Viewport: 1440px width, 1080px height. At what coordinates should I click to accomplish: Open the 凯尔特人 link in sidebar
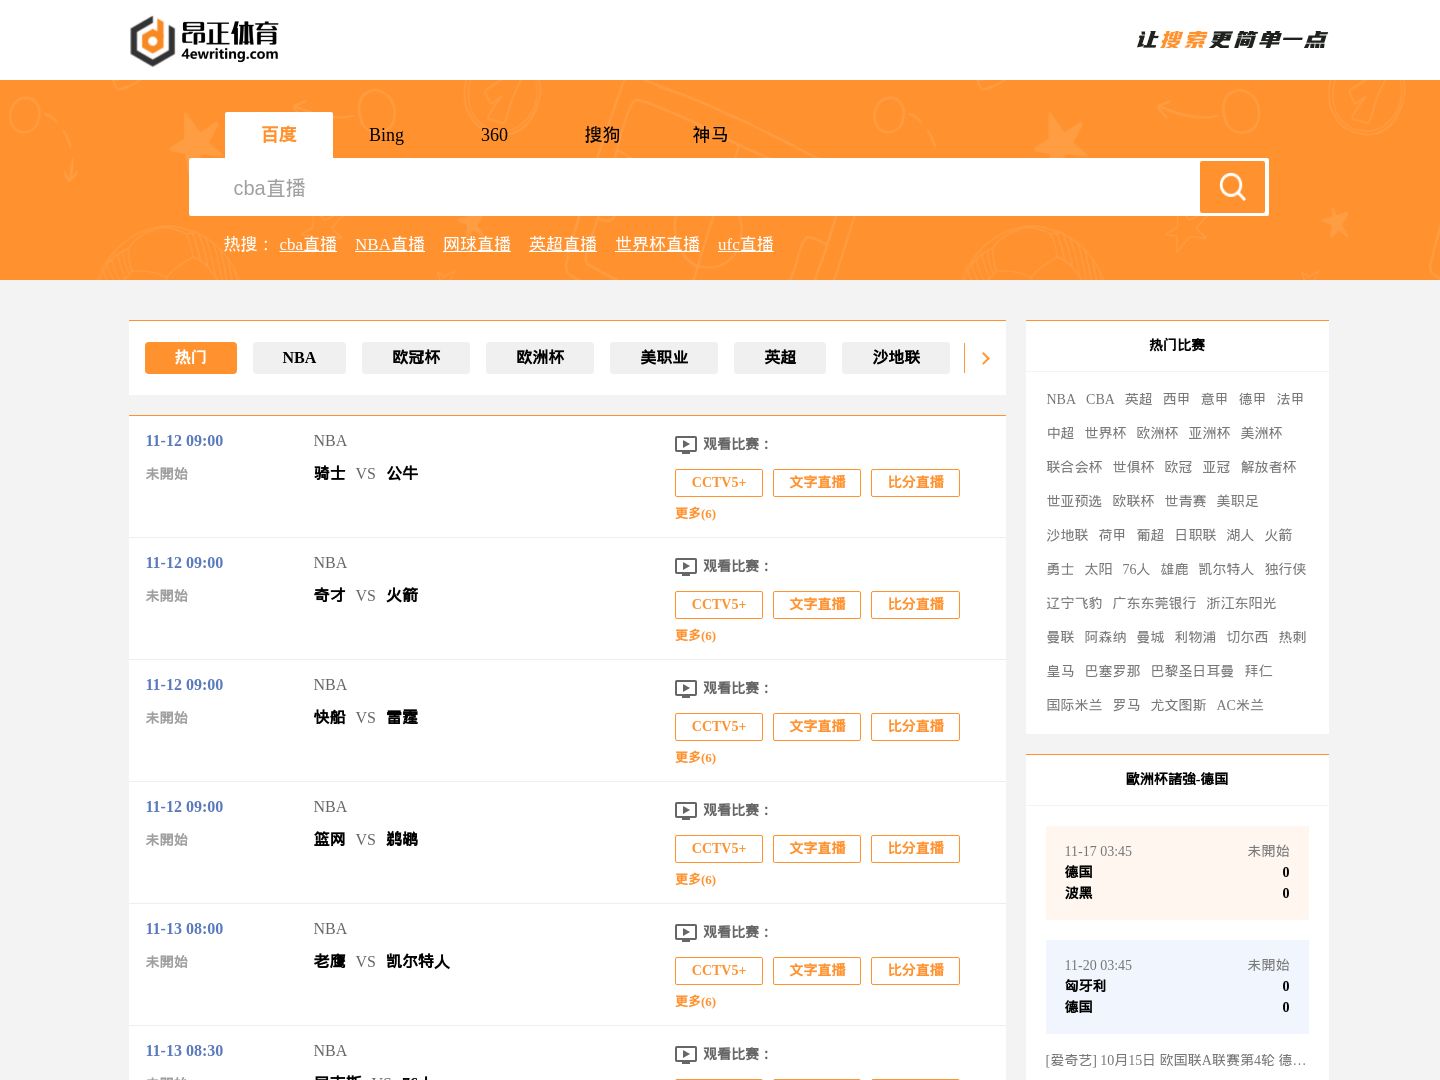tap(1226, 569)
